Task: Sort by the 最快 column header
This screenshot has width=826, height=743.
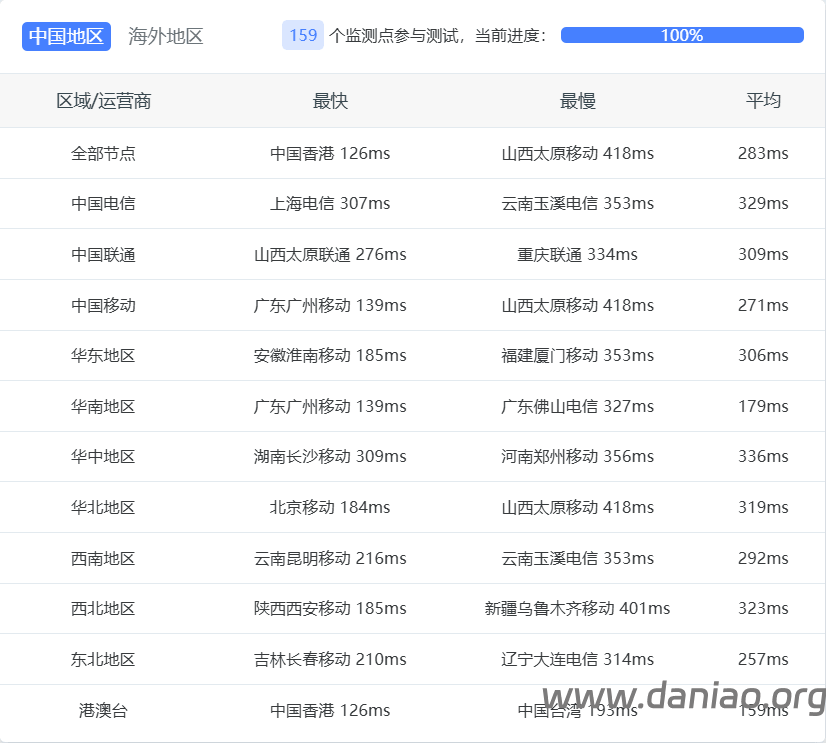Action: (330, 101)
